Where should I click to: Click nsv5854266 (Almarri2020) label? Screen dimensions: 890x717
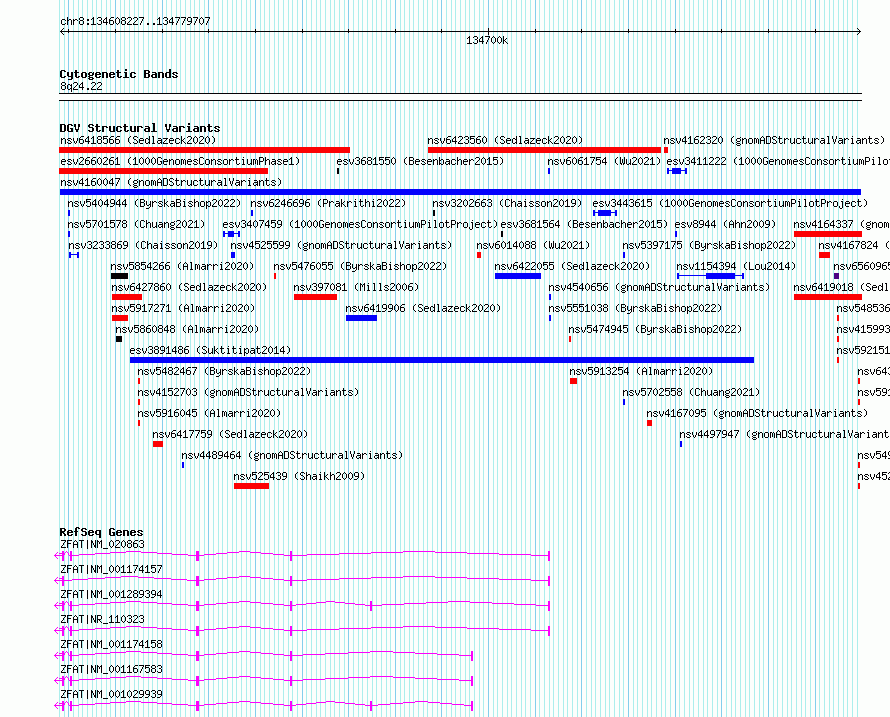(182, 266)
